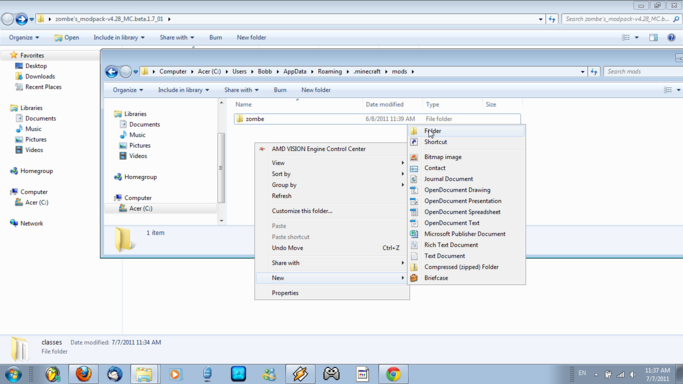
Task: Open Google Chrome from the taskbar
Action: point(393,374)
